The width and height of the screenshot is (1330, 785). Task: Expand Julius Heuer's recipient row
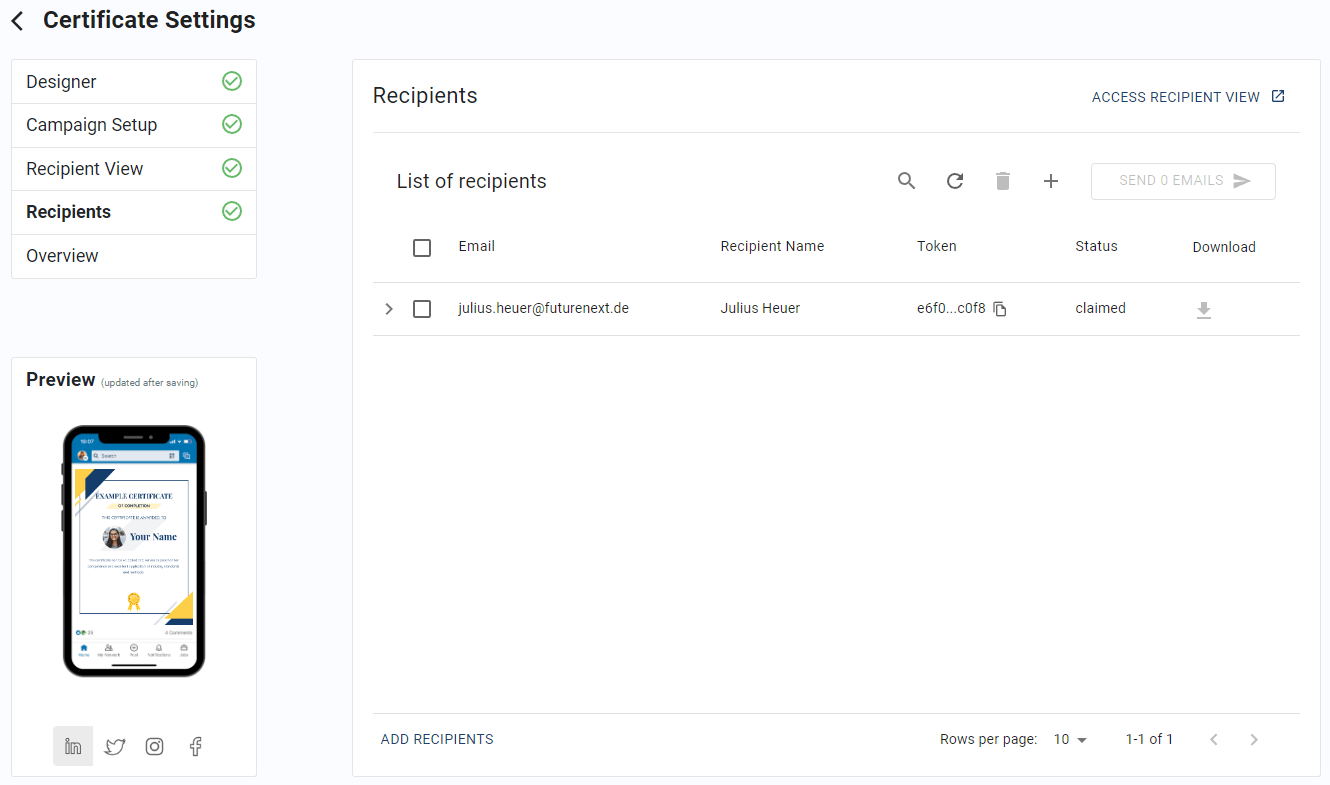(388, 308)
